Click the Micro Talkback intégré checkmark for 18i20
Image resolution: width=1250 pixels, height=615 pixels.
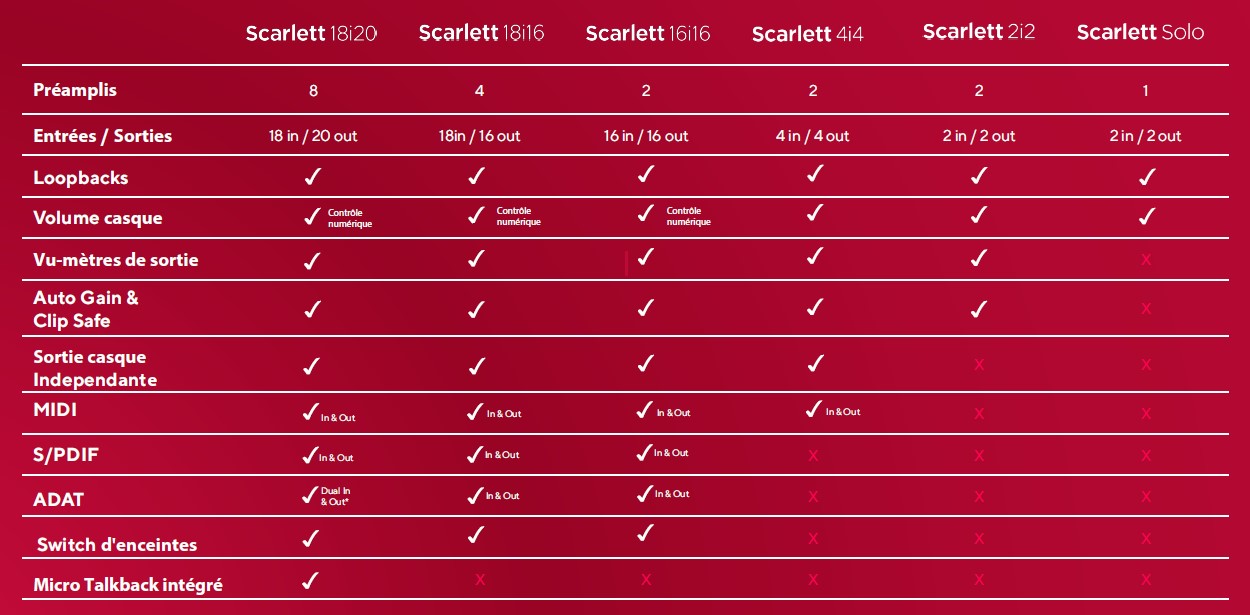click(x=311, y=580)
